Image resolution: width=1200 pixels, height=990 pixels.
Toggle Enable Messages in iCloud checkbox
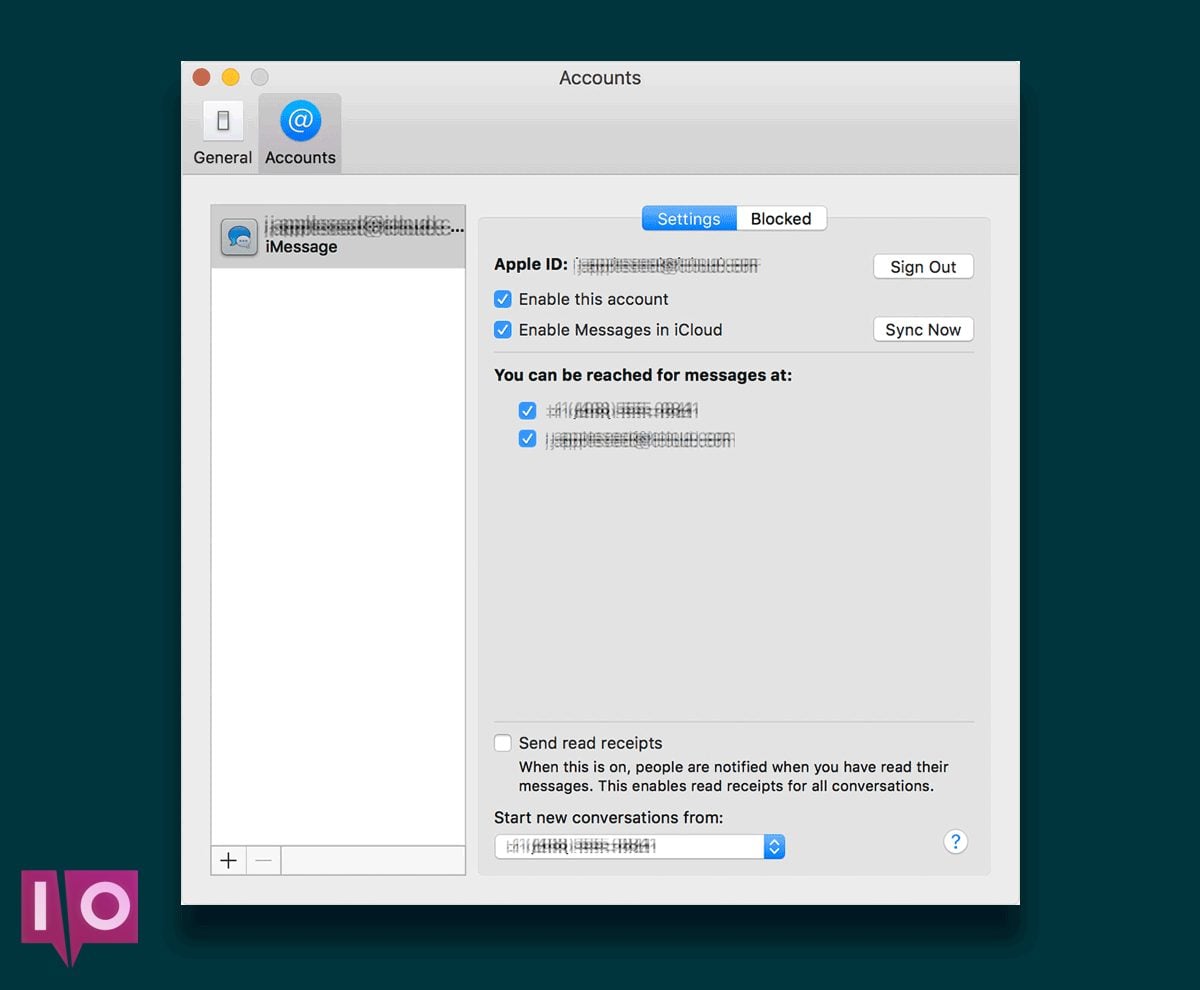[503, 330]
